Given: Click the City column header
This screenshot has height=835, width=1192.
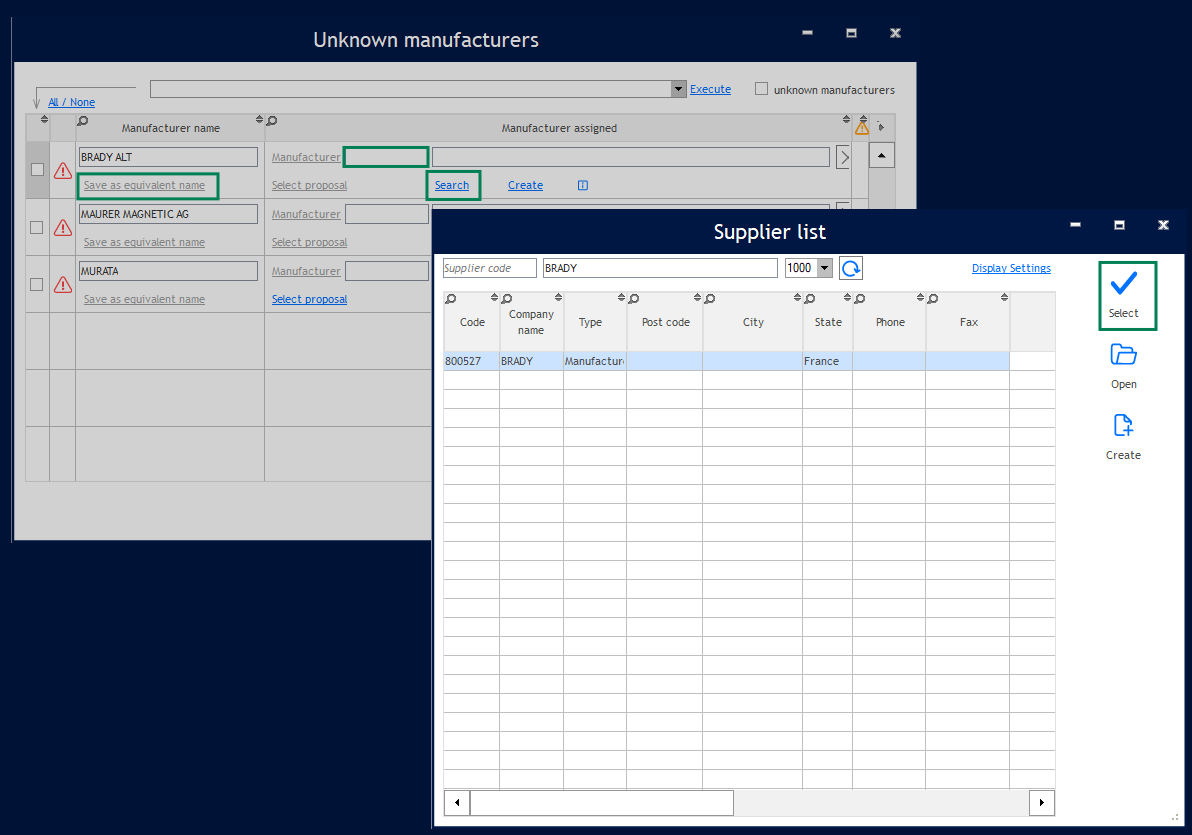Looking at the screenshot, I should click(753, 322).
